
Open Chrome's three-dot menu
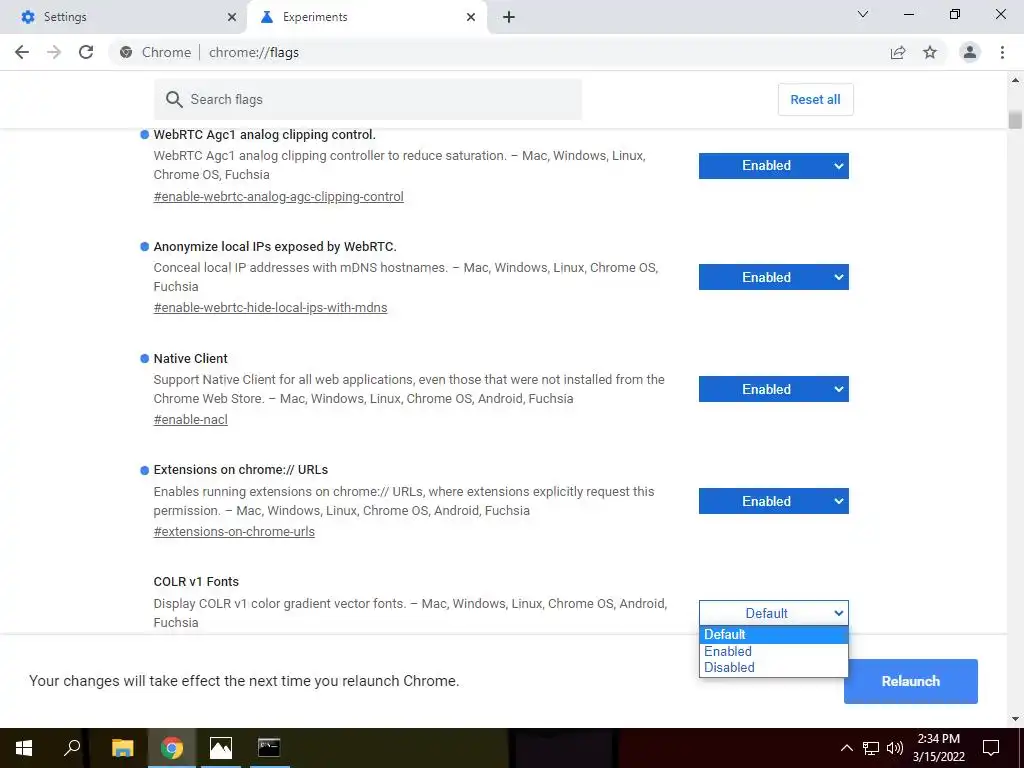tap(1002, 52)
